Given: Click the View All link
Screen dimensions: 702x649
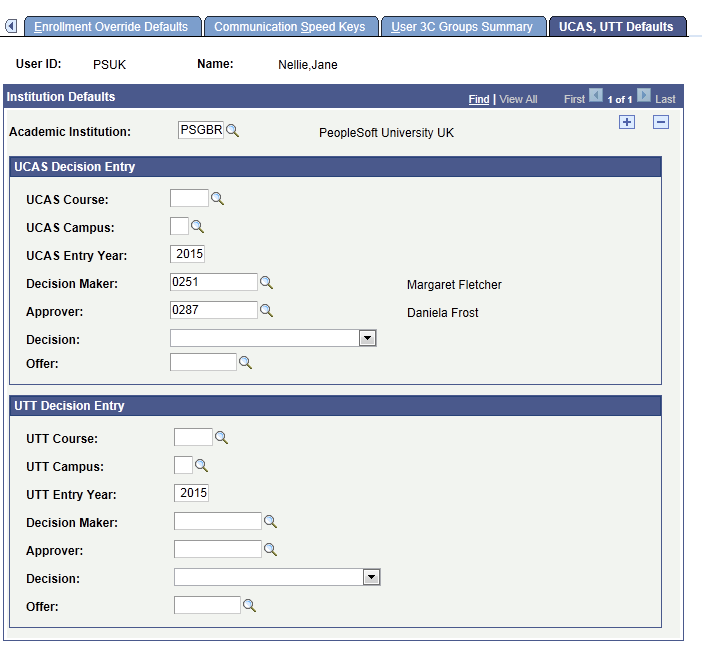Looking at the screenshot, I should click(x=518, y=99).
